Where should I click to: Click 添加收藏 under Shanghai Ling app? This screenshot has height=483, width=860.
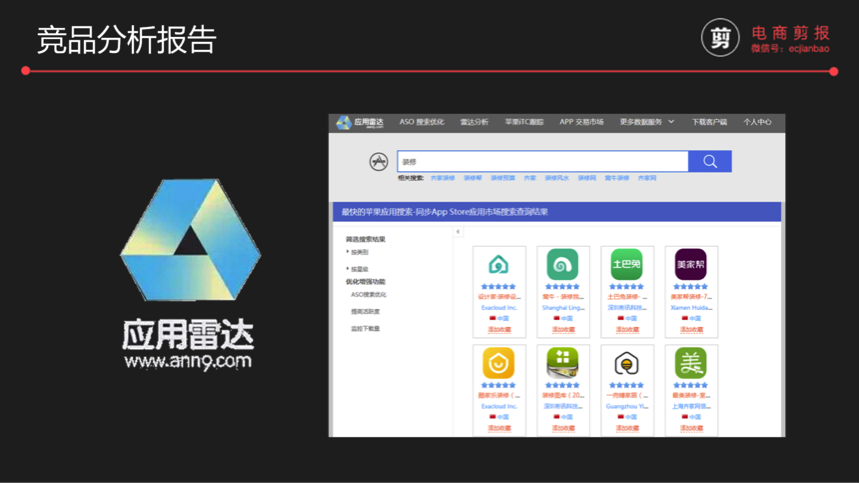563,329
